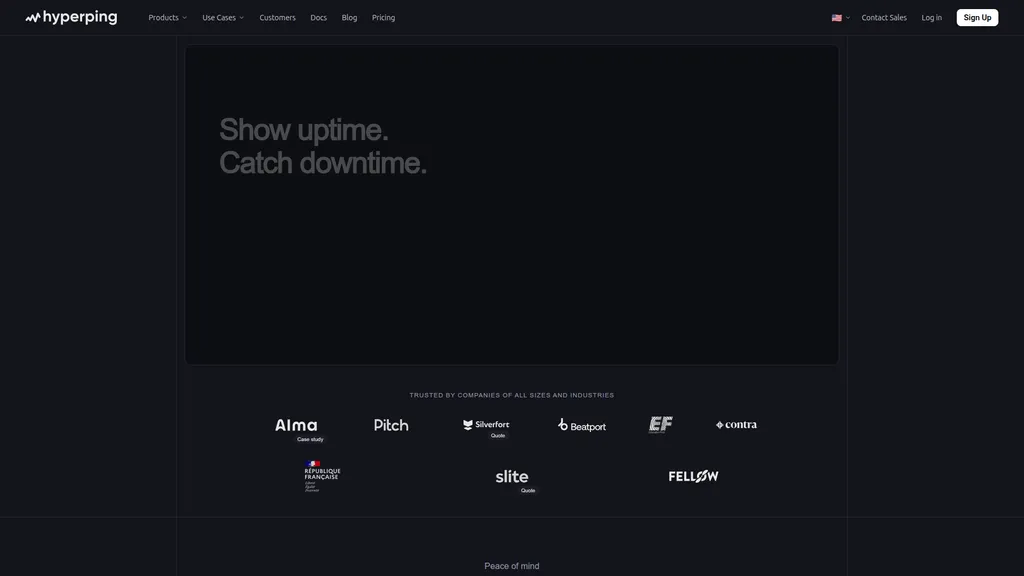The height and width of the screenshot is (576, 1024).
Task: Open the Products dropdown menu
Action: pos(167,18)
